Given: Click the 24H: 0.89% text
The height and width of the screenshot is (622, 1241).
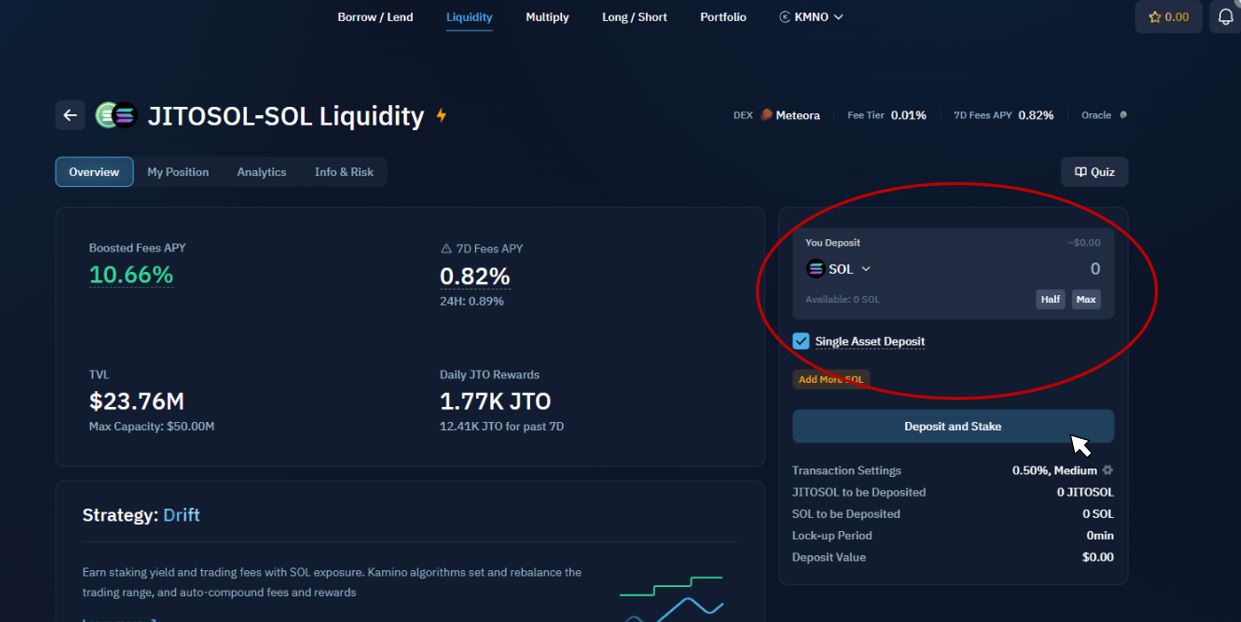Looking at the screenshot, I should point(472,301).
